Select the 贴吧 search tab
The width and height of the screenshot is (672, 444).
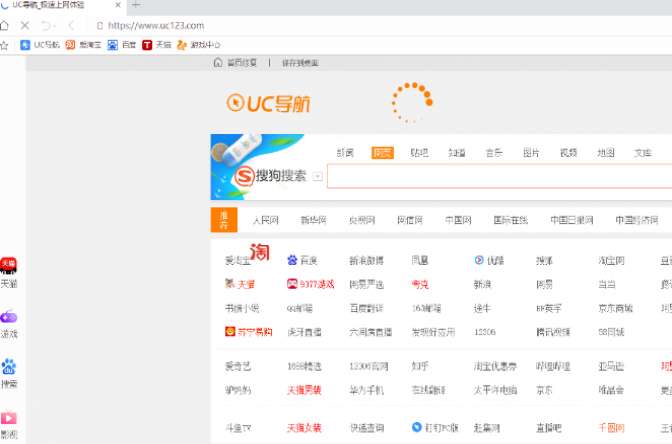coord(419,153)
